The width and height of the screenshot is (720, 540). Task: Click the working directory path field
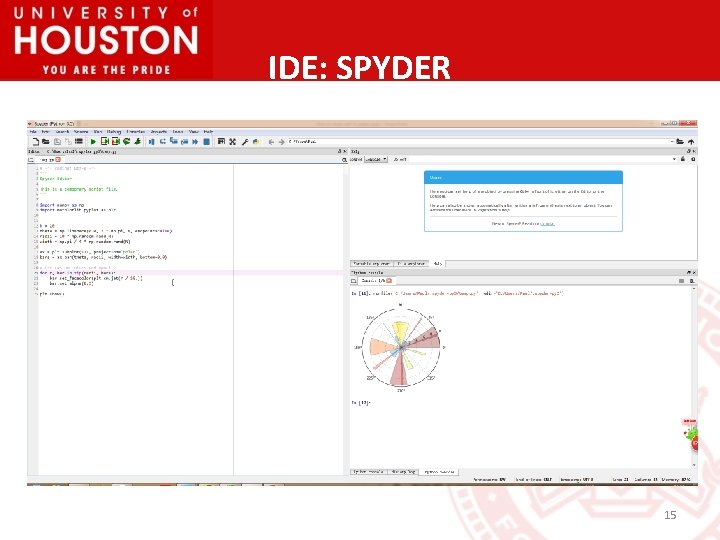click(x=480, y=142)
